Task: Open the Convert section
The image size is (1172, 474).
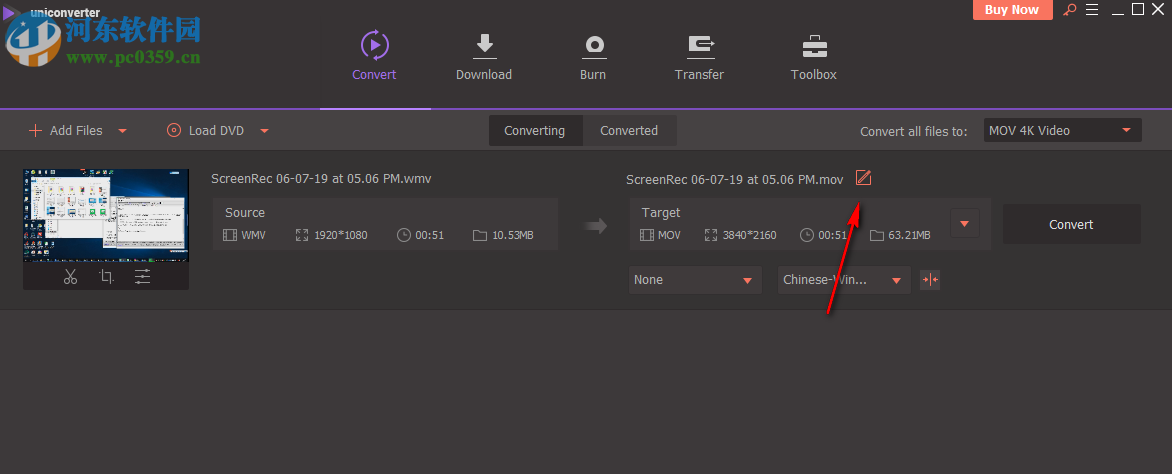Action: pyautogui.click(x=374, y=55)
